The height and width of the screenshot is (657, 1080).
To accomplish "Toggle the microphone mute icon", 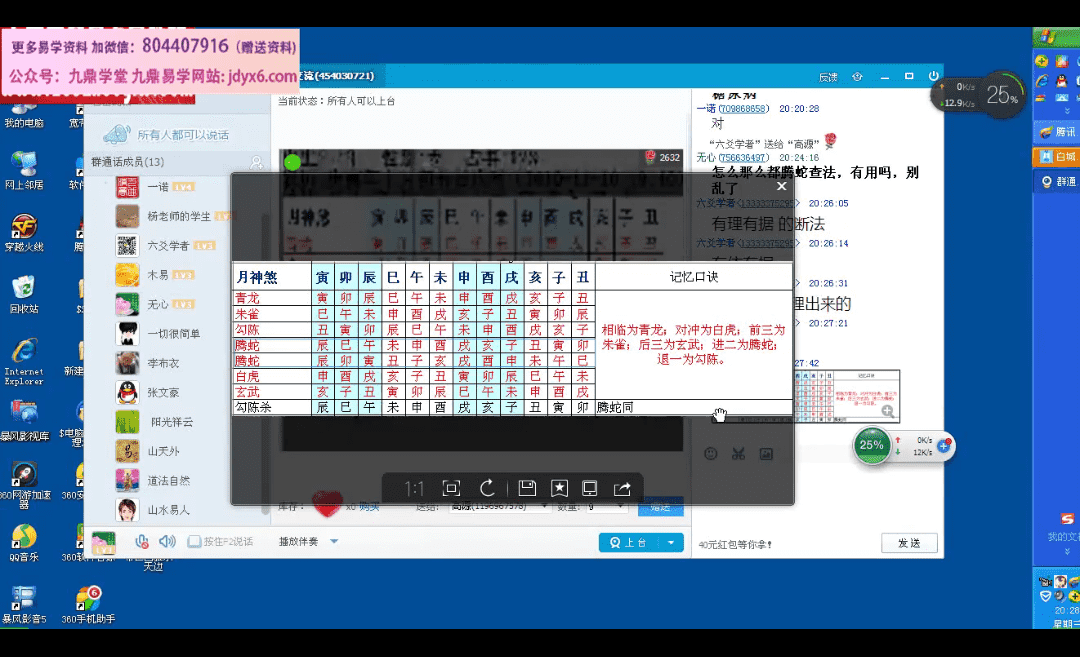I will tap(142, 541).
